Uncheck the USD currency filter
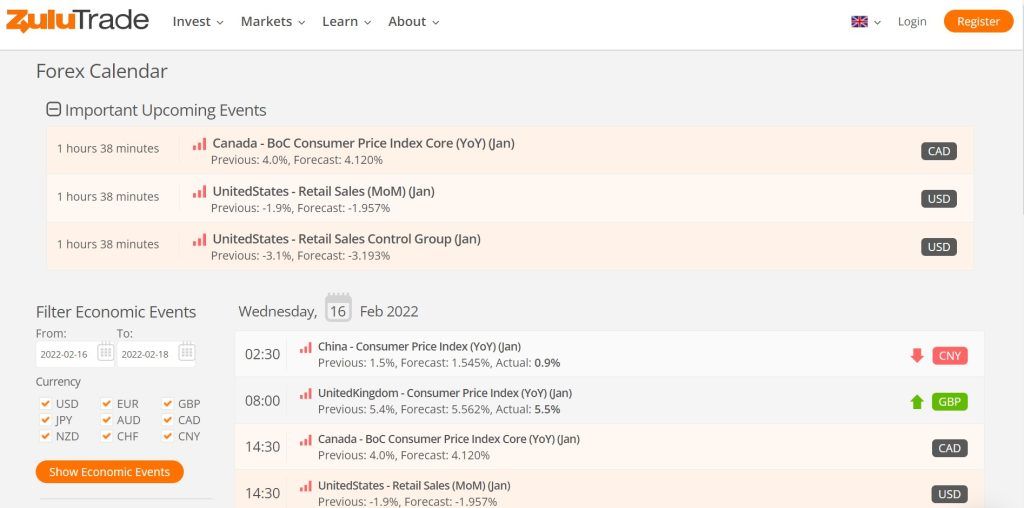Image resolution: width=1024 pixels, height=508 pixels. click(45, 404)
